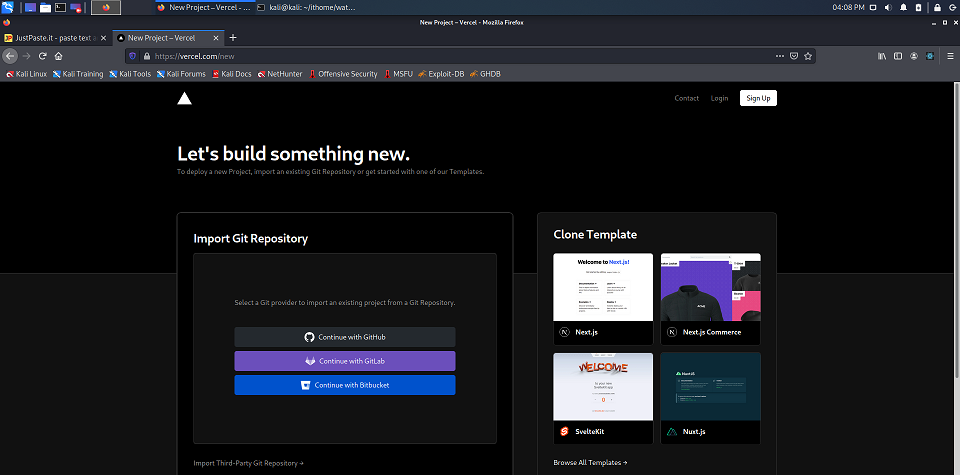960x475 pixels.
Task: Click the show desktop panel icon
Action: tap(31, 7)
